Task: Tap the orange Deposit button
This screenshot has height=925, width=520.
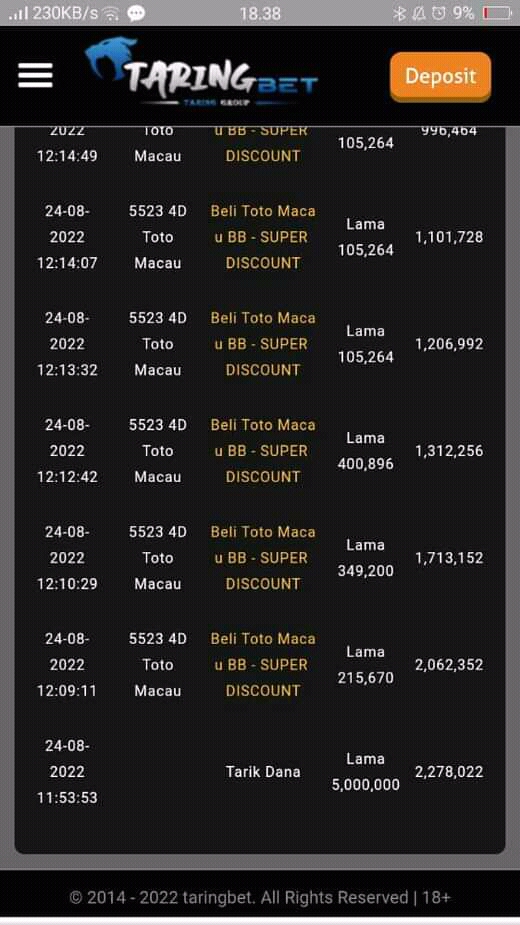Action: (x=440, y=77)
